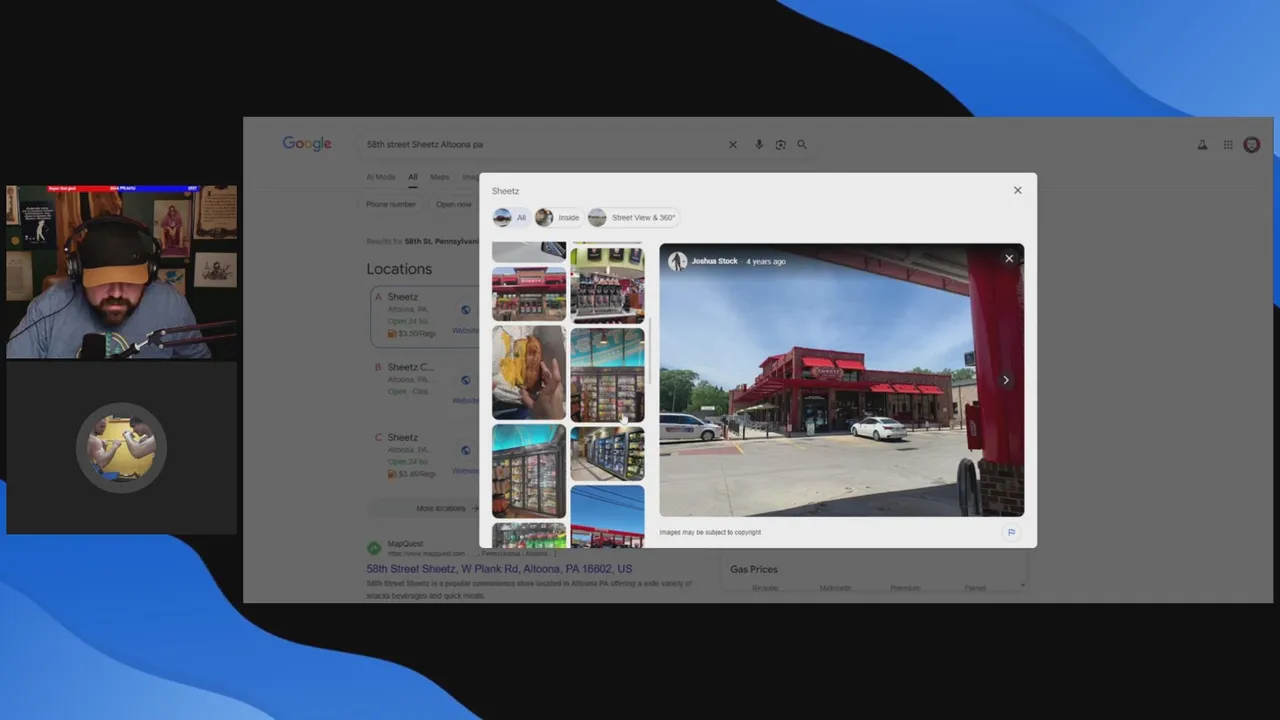The width and height of the screenshot is (1280, 720).
Task: Open the Google apps grid
Action: point(1227,145)
